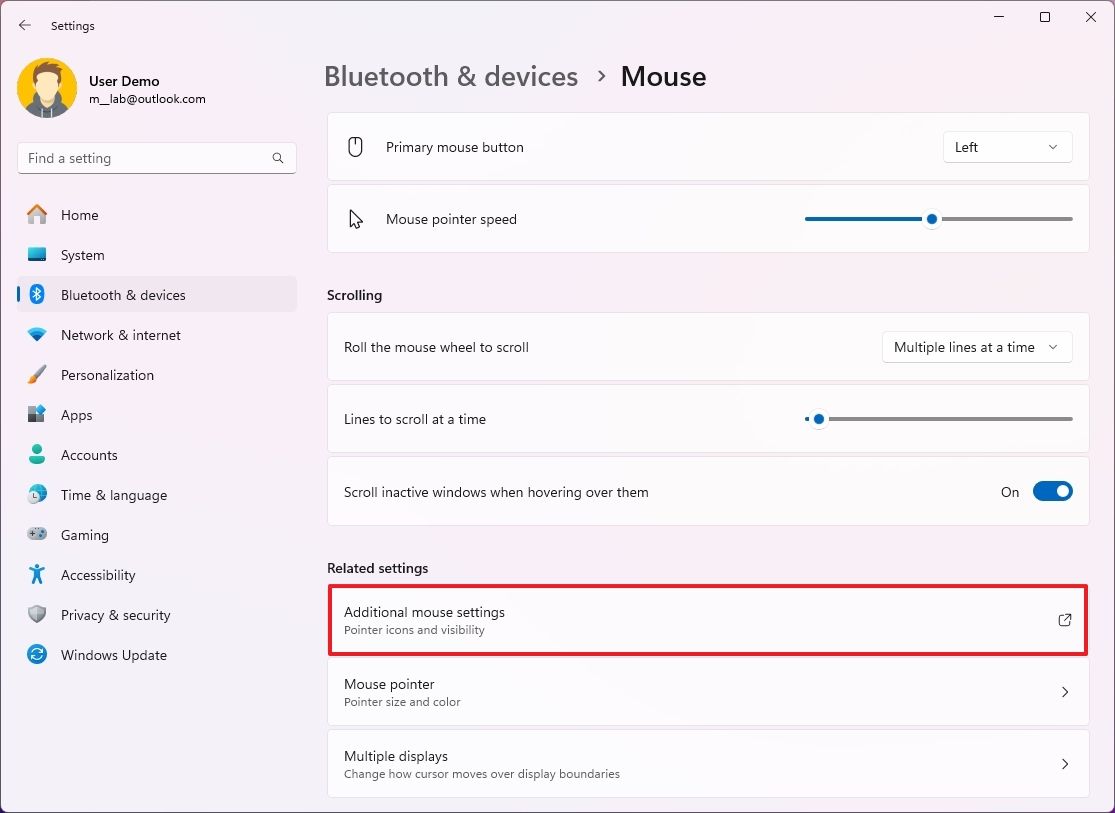
Task: Click the Privacy & security shield icon
Action: click(37, 615)
